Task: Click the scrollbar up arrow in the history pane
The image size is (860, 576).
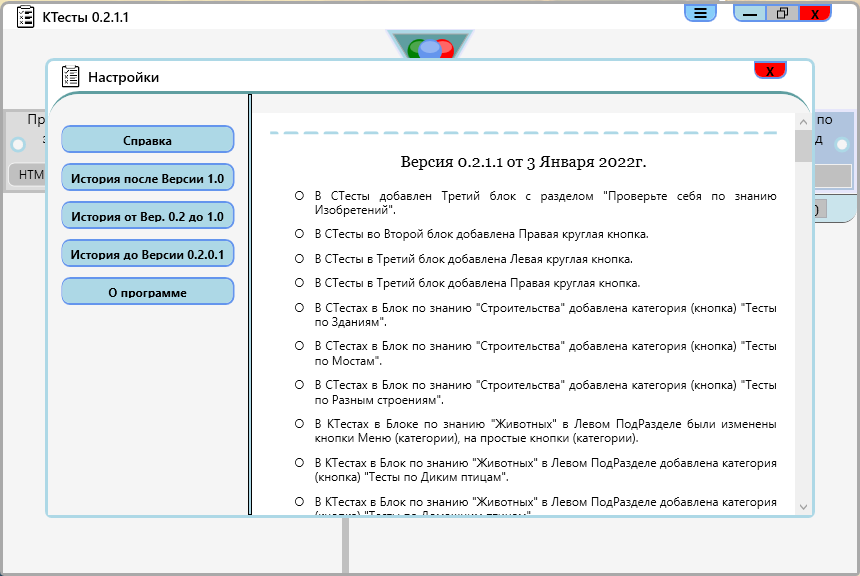Action: [x=803, y=122]
